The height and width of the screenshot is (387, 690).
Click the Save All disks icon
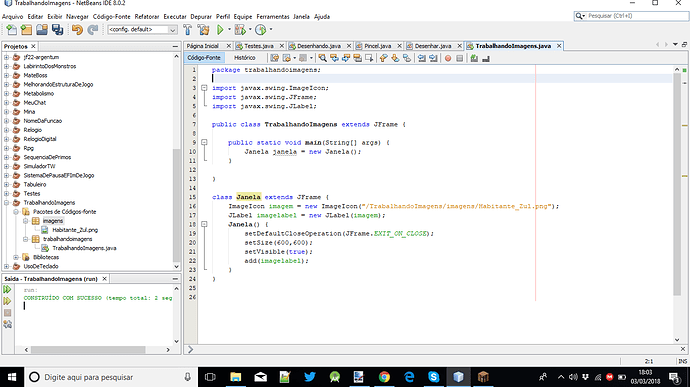pos(57,29)
